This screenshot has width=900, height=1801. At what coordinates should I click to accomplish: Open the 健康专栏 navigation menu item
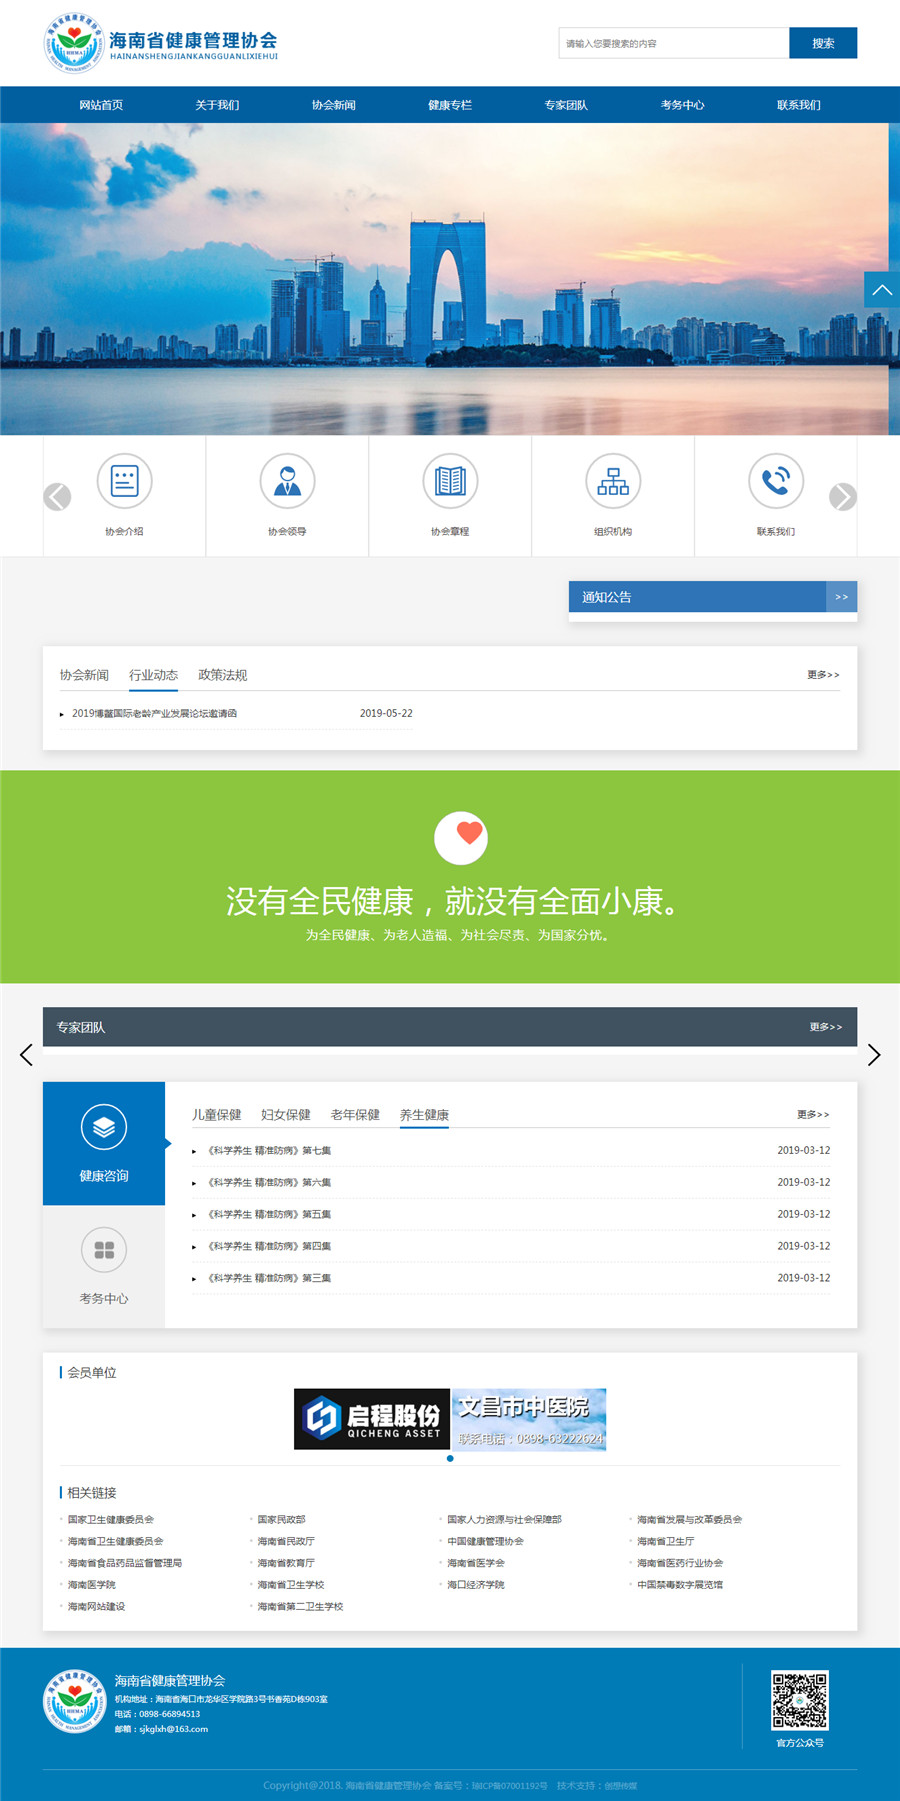450,105
